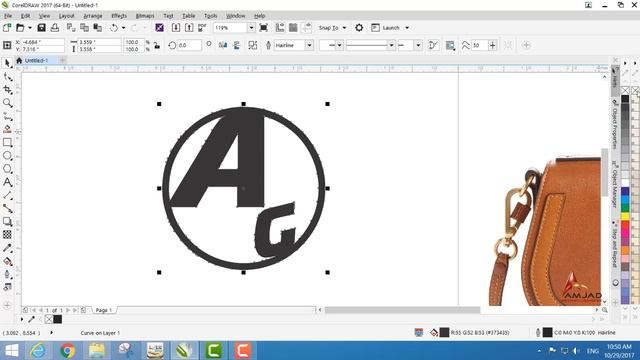Open the Hairline outline width dropdown
The width and height of the screenshot is (640, 360).
[309, 45]
